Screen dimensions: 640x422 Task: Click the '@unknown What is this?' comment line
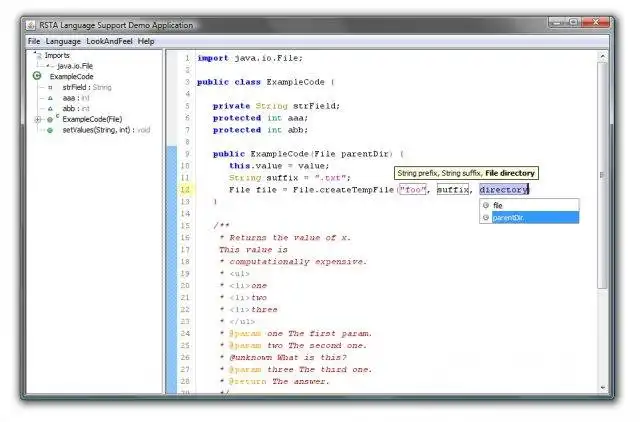(x=288, y=358)
